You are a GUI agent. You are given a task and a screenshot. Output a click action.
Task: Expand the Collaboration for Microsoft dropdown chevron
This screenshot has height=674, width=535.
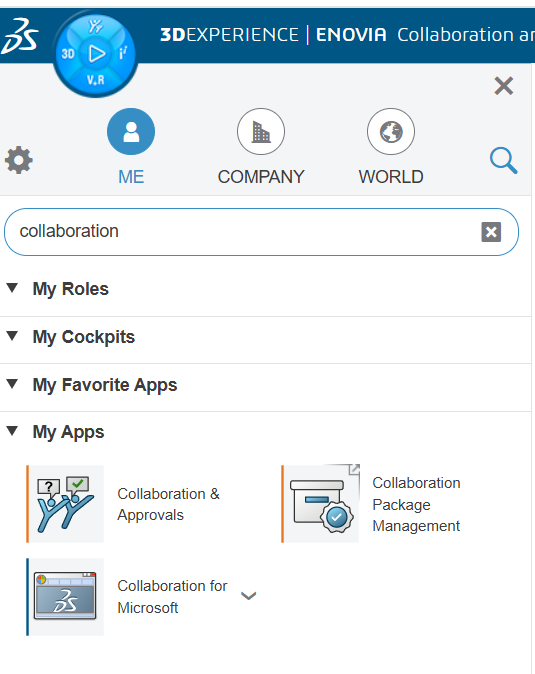click(x=248, y=596)
